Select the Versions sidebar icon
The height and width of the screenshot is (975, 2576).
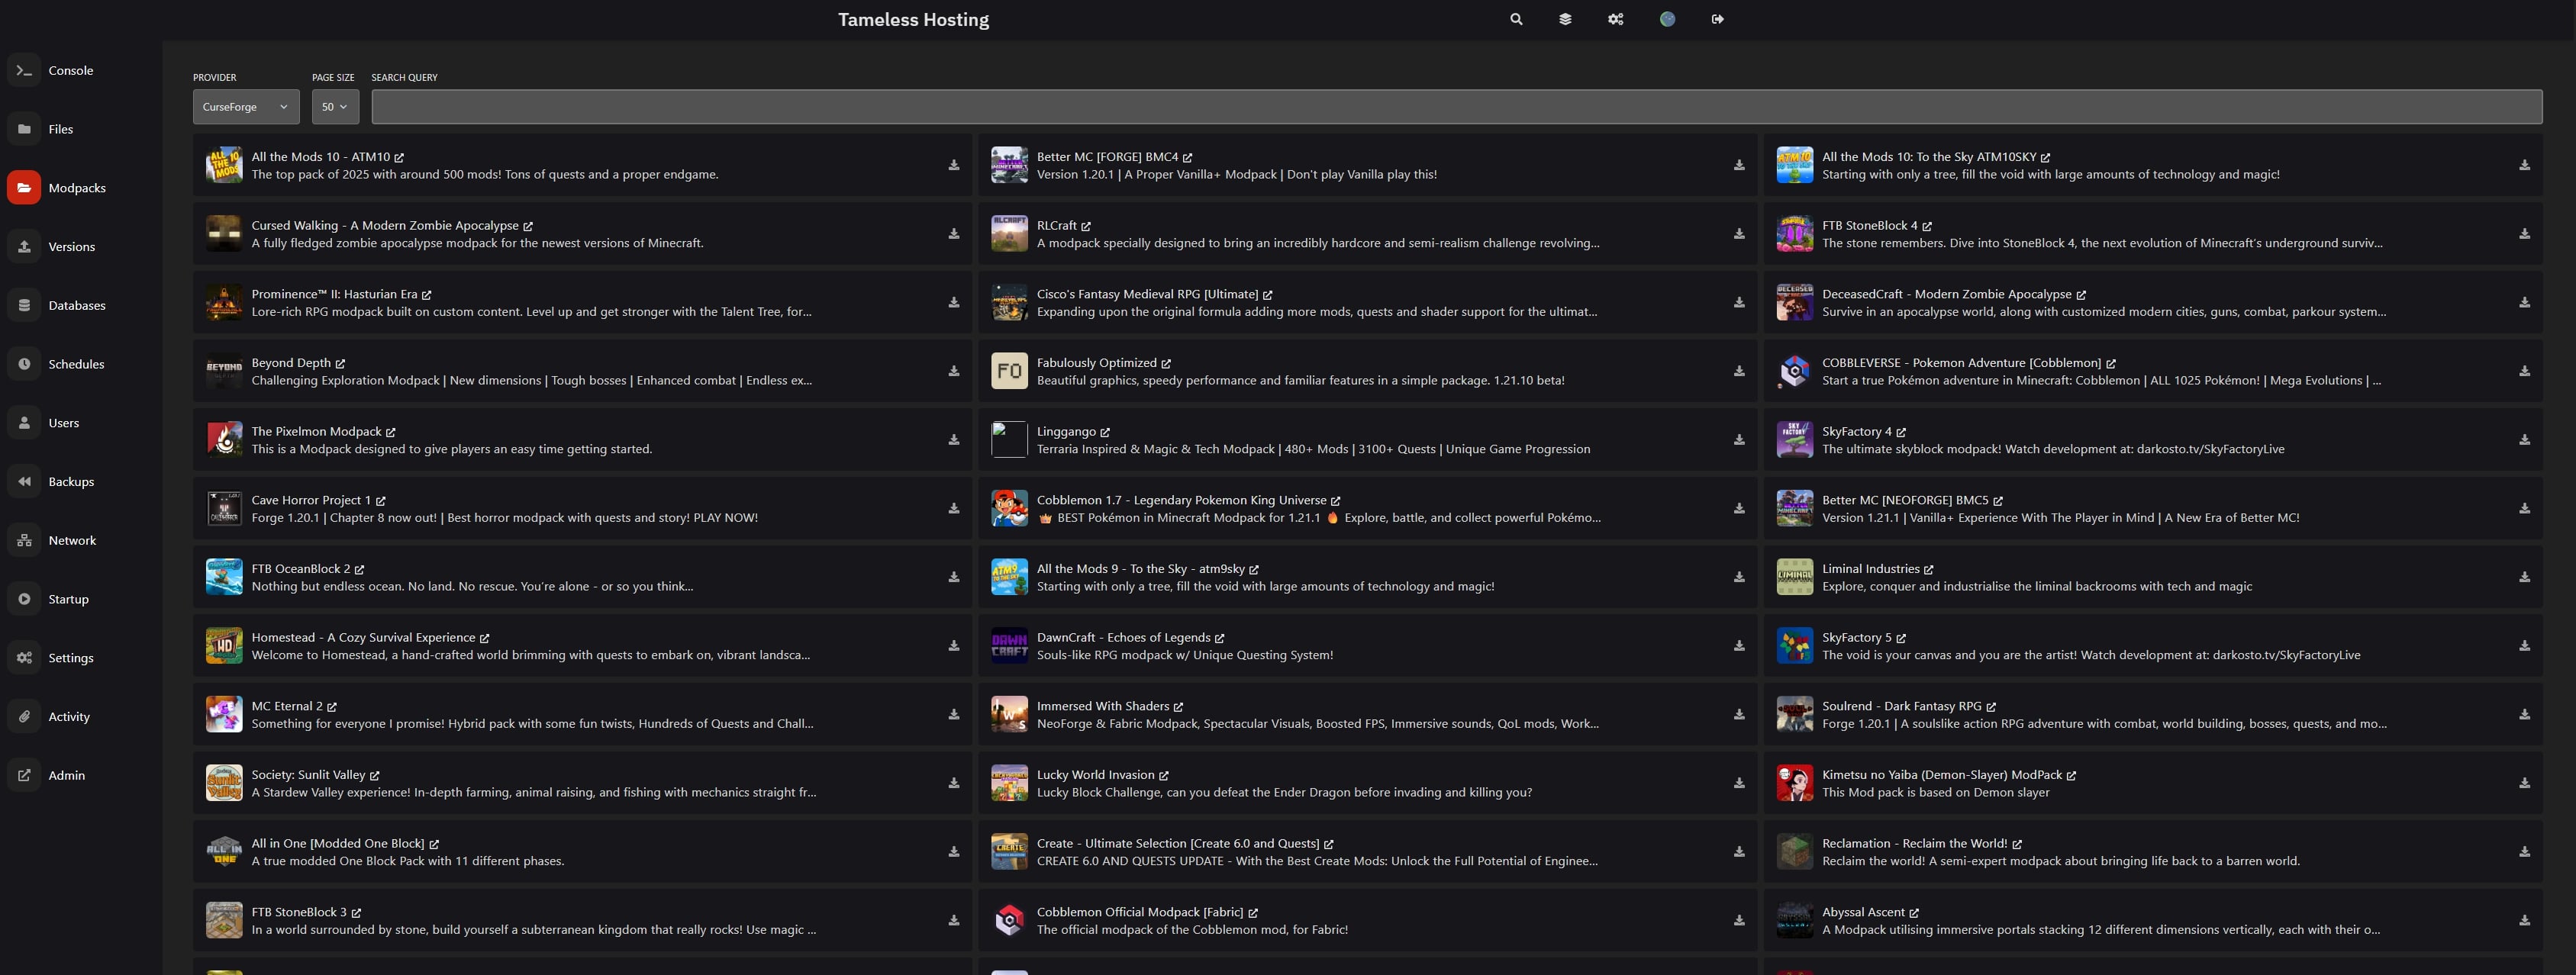pos(71,246)
